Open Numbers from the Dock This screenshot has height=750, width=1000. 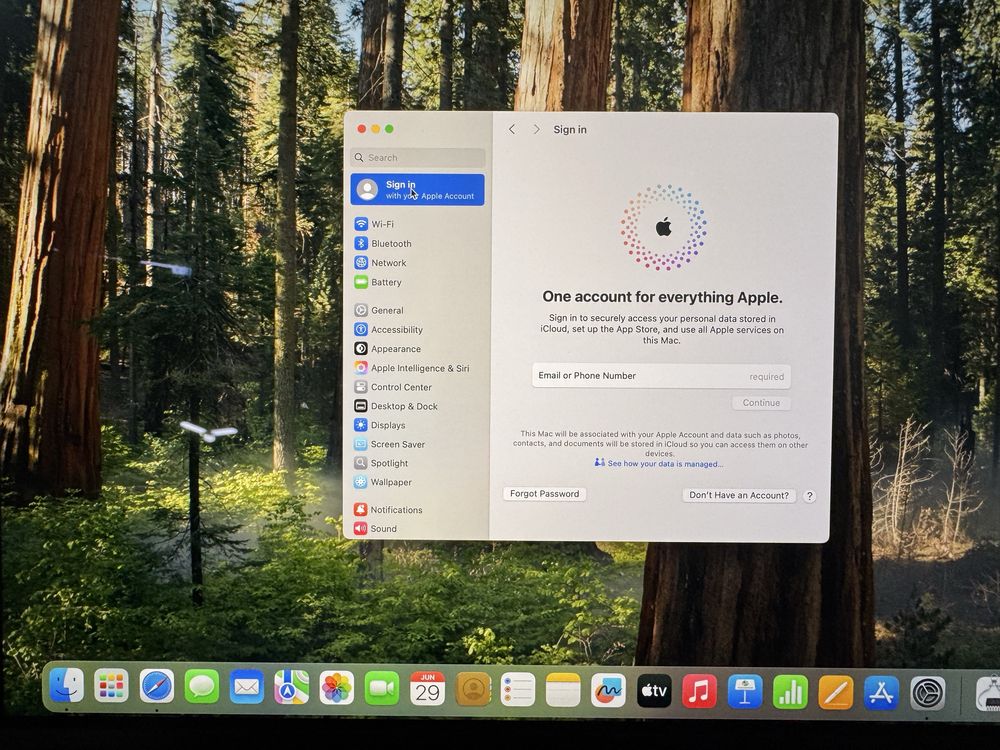tap(790, 692)
